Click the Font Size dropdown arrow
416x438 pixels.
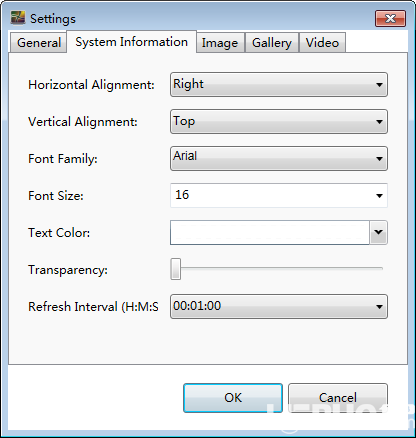pyautogui.click(x=379, y=196)
